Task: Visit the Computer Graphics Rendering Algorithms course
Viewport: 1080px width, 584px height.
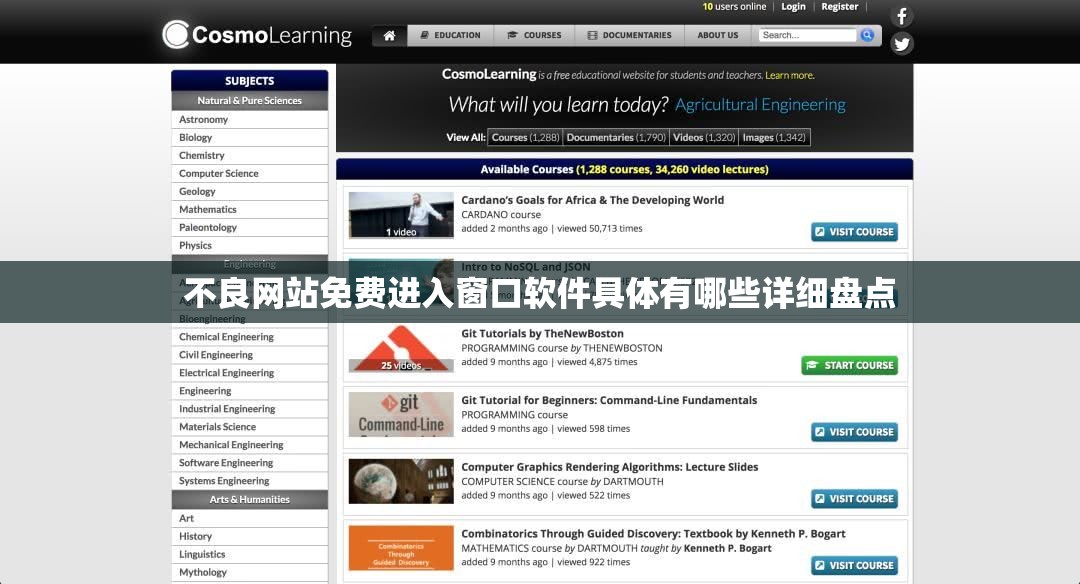Action: [855, 499]
